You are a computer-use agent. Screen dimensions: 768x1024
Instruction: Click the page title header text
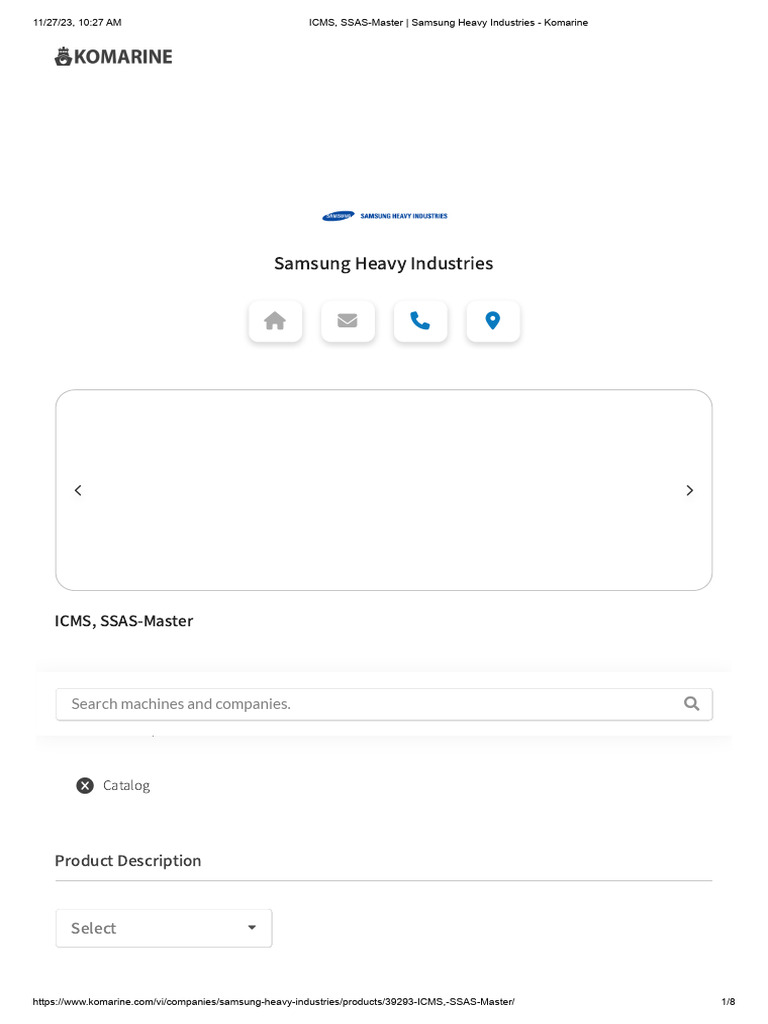(448, 22)
